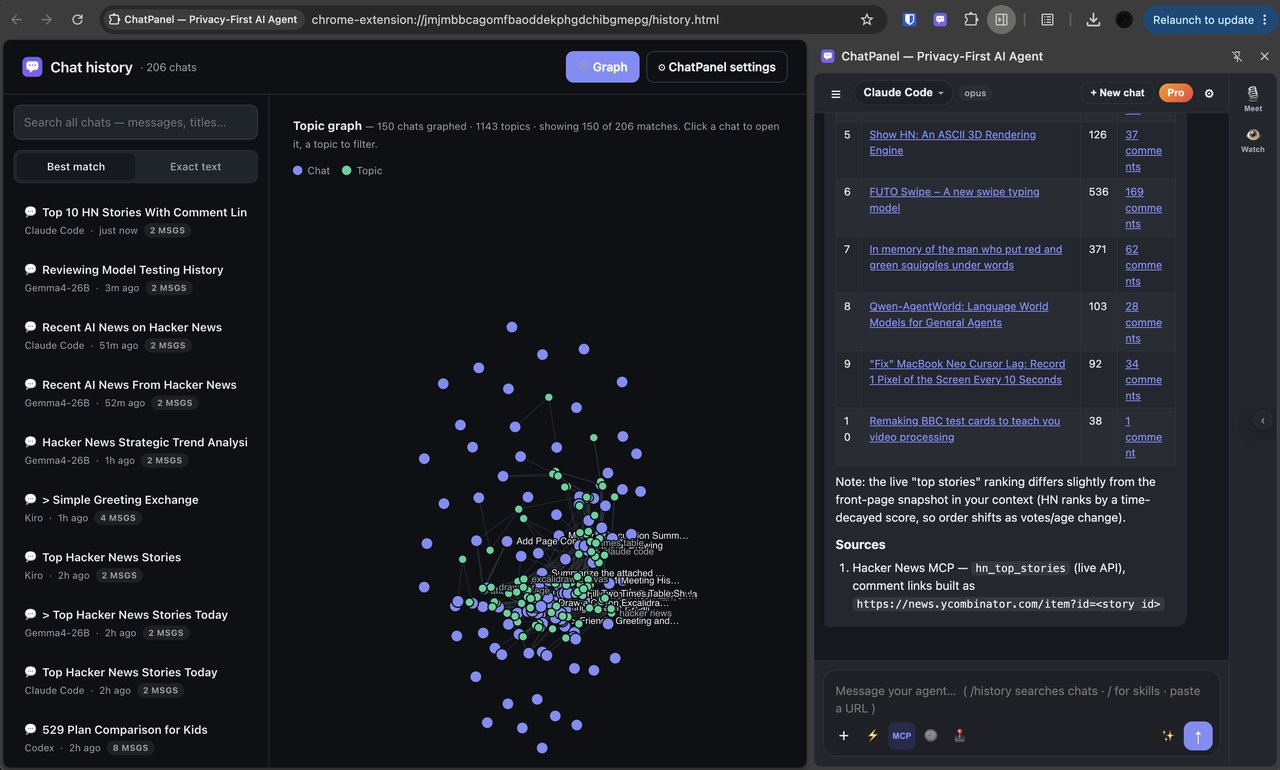Click the opus model badge
The image size is (1280, 770).
pyautogui.click(x=975, y=93)
